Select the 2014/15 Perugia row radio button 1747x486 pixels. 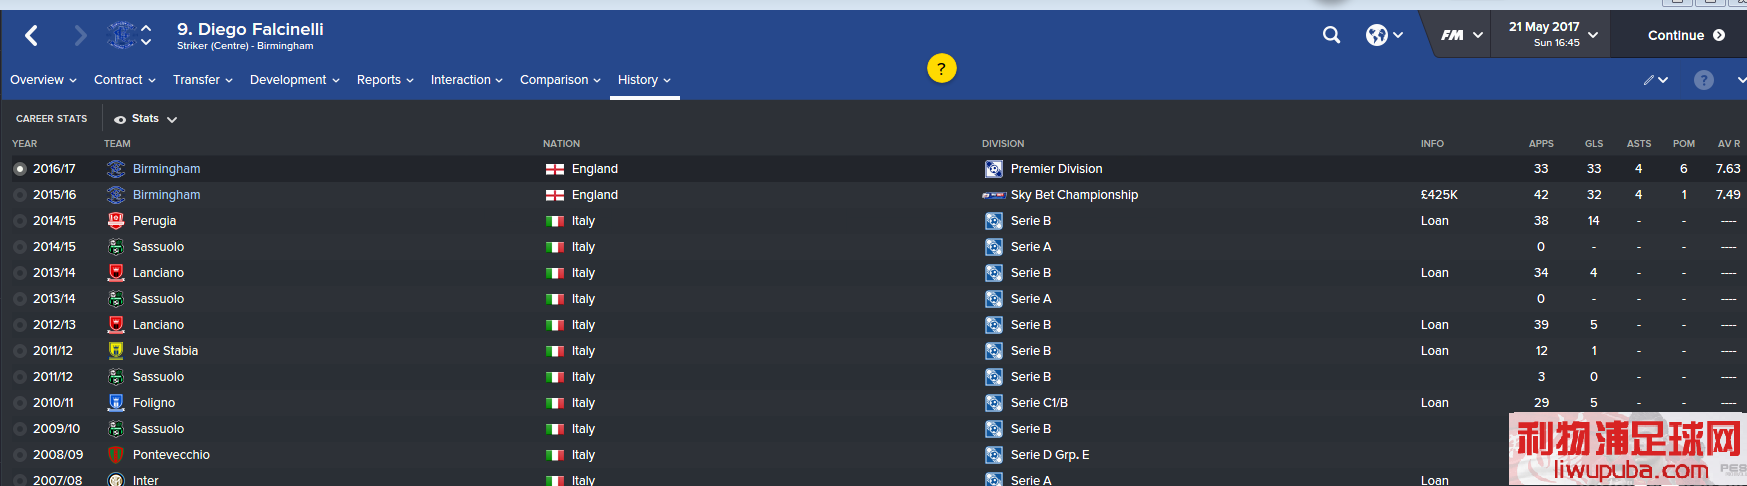click(20, 221)
